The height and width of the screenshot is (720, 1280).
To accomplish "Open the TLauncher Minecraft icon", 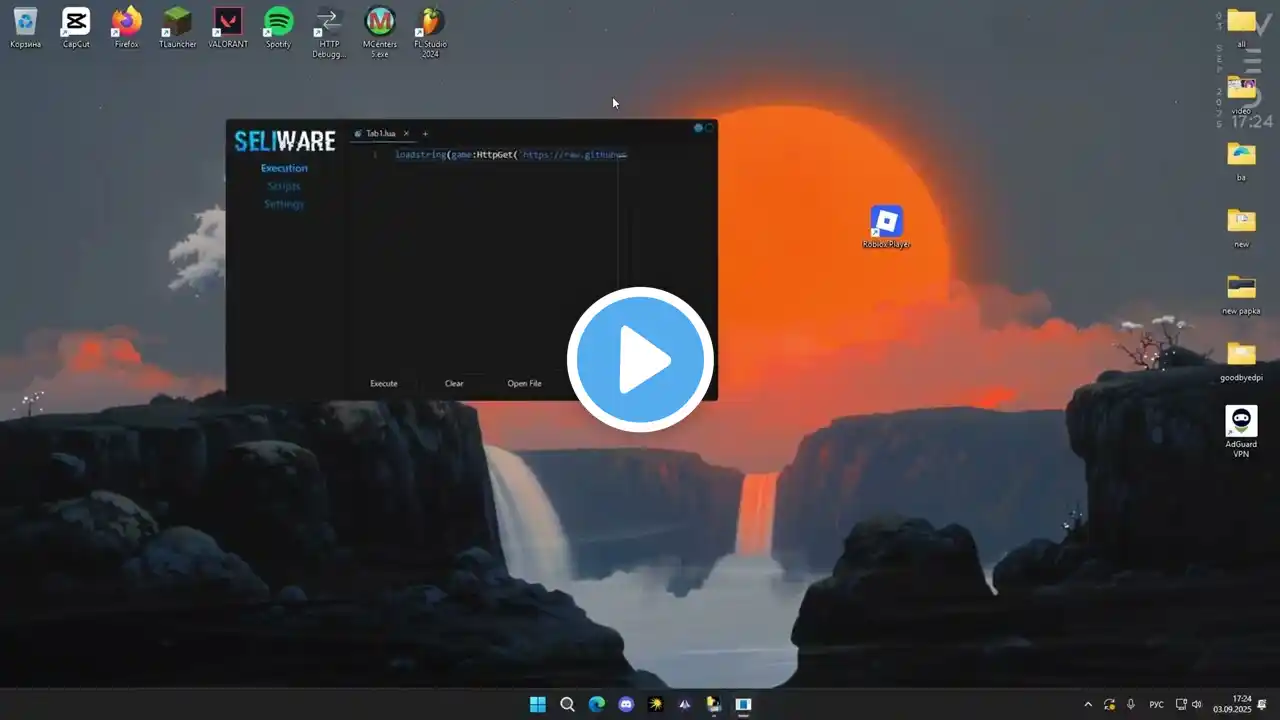I will [x=177, y=24].
